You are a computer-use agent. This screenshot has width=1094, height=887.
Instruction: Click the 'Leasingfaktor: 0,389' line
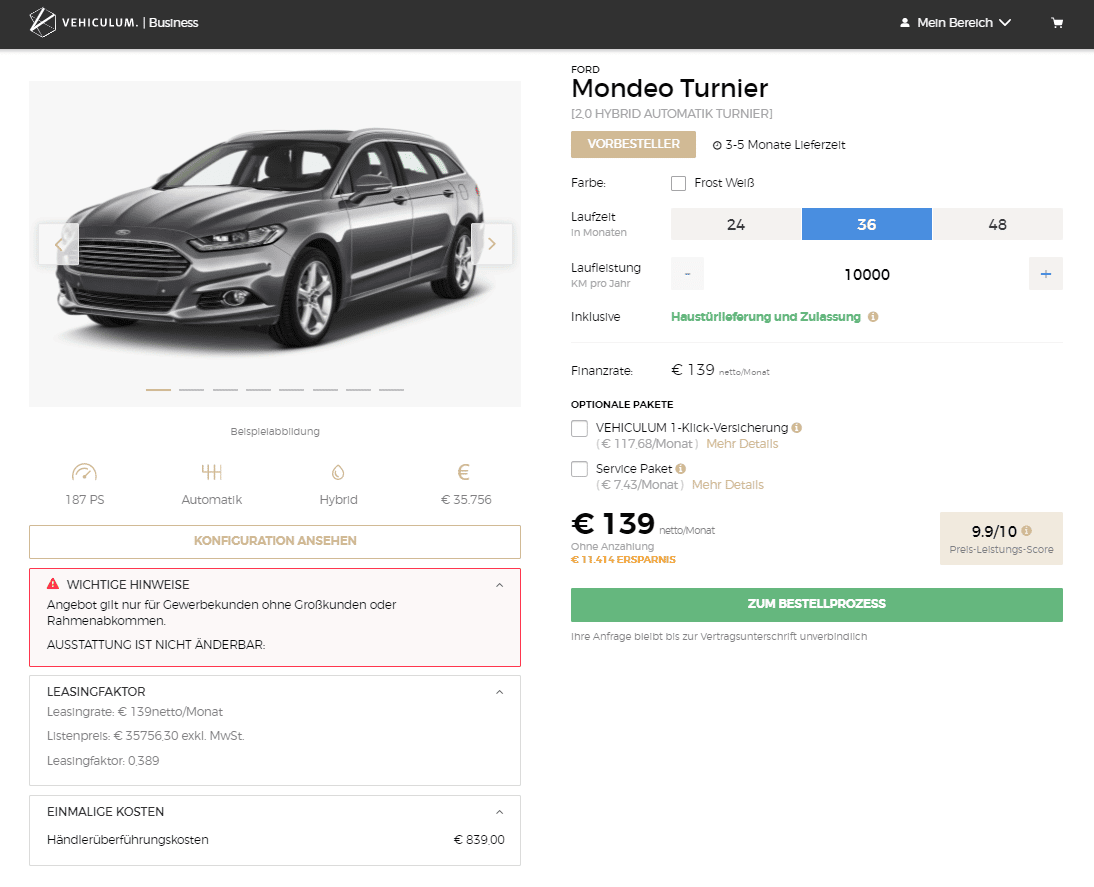[x=103, y=761]
